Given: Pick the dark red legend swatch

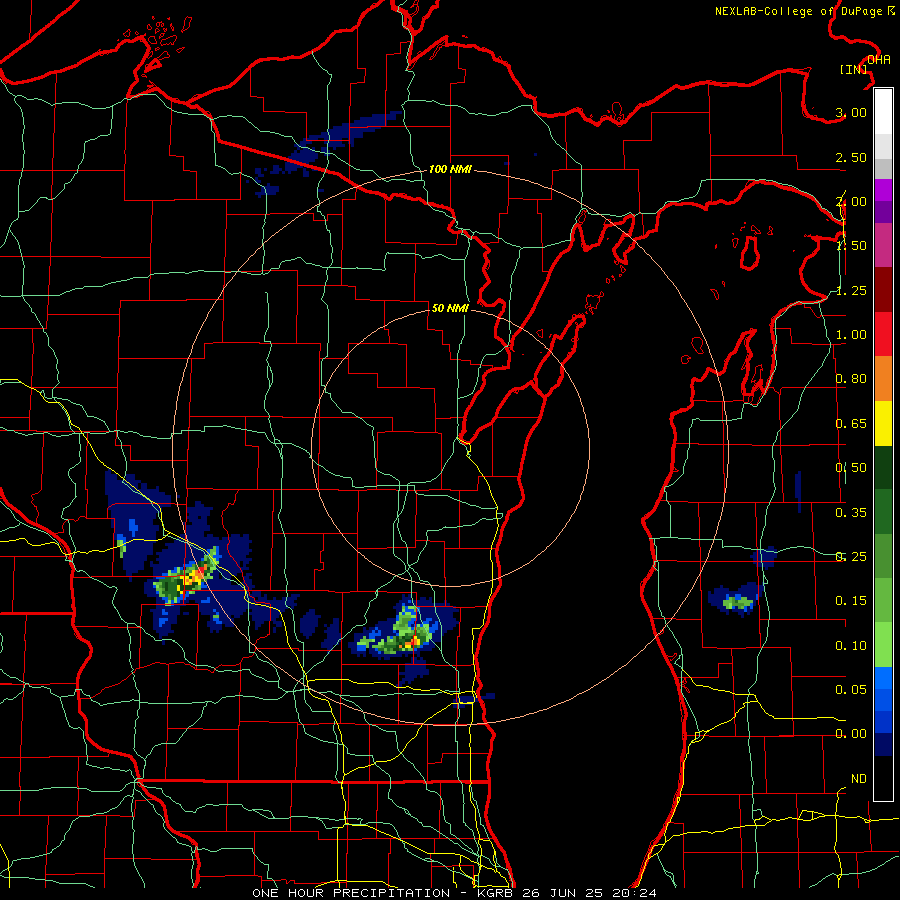Looking at the screenshot, I should 883,290.
